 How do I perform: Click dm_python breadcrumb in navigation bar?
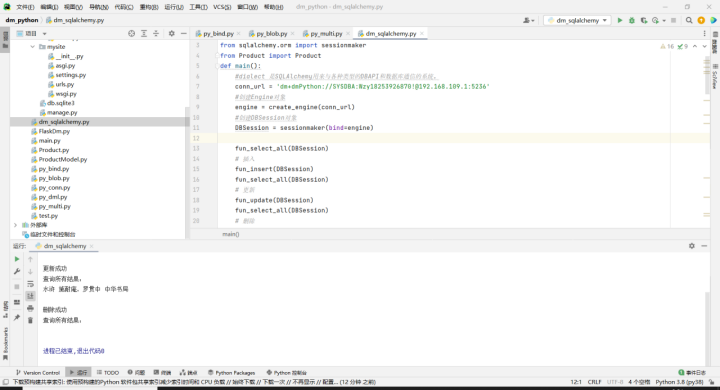pos(22,20)
